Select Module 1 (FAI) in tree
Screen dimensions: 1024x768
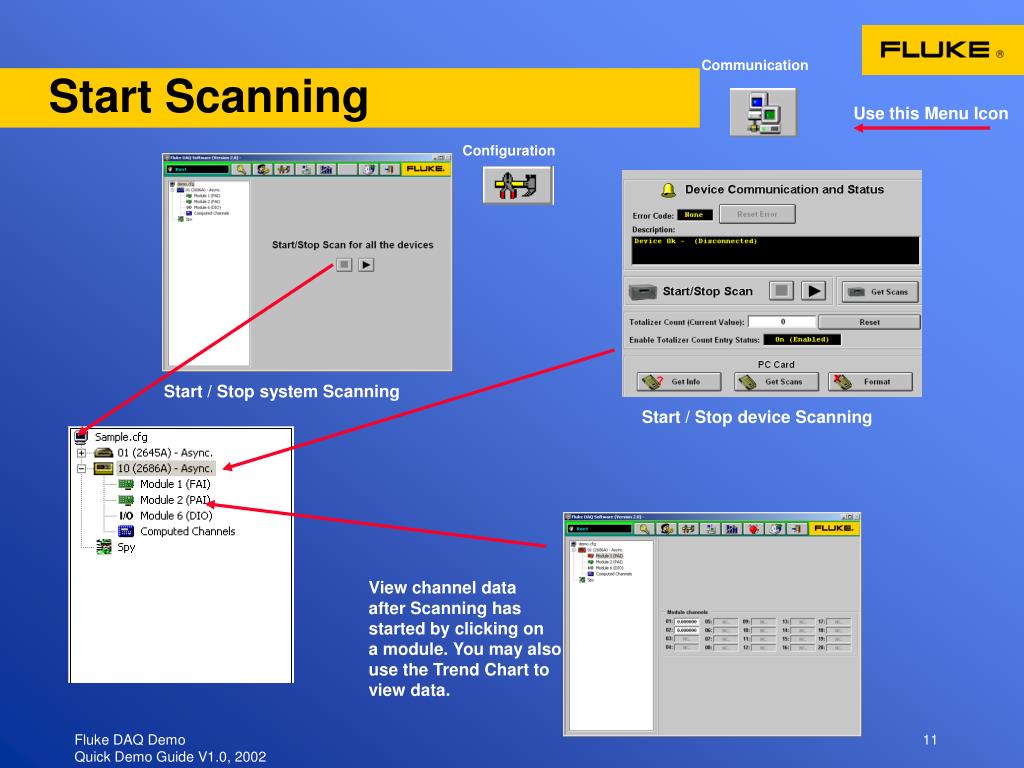pyautogui.click(x=174, y=484)
